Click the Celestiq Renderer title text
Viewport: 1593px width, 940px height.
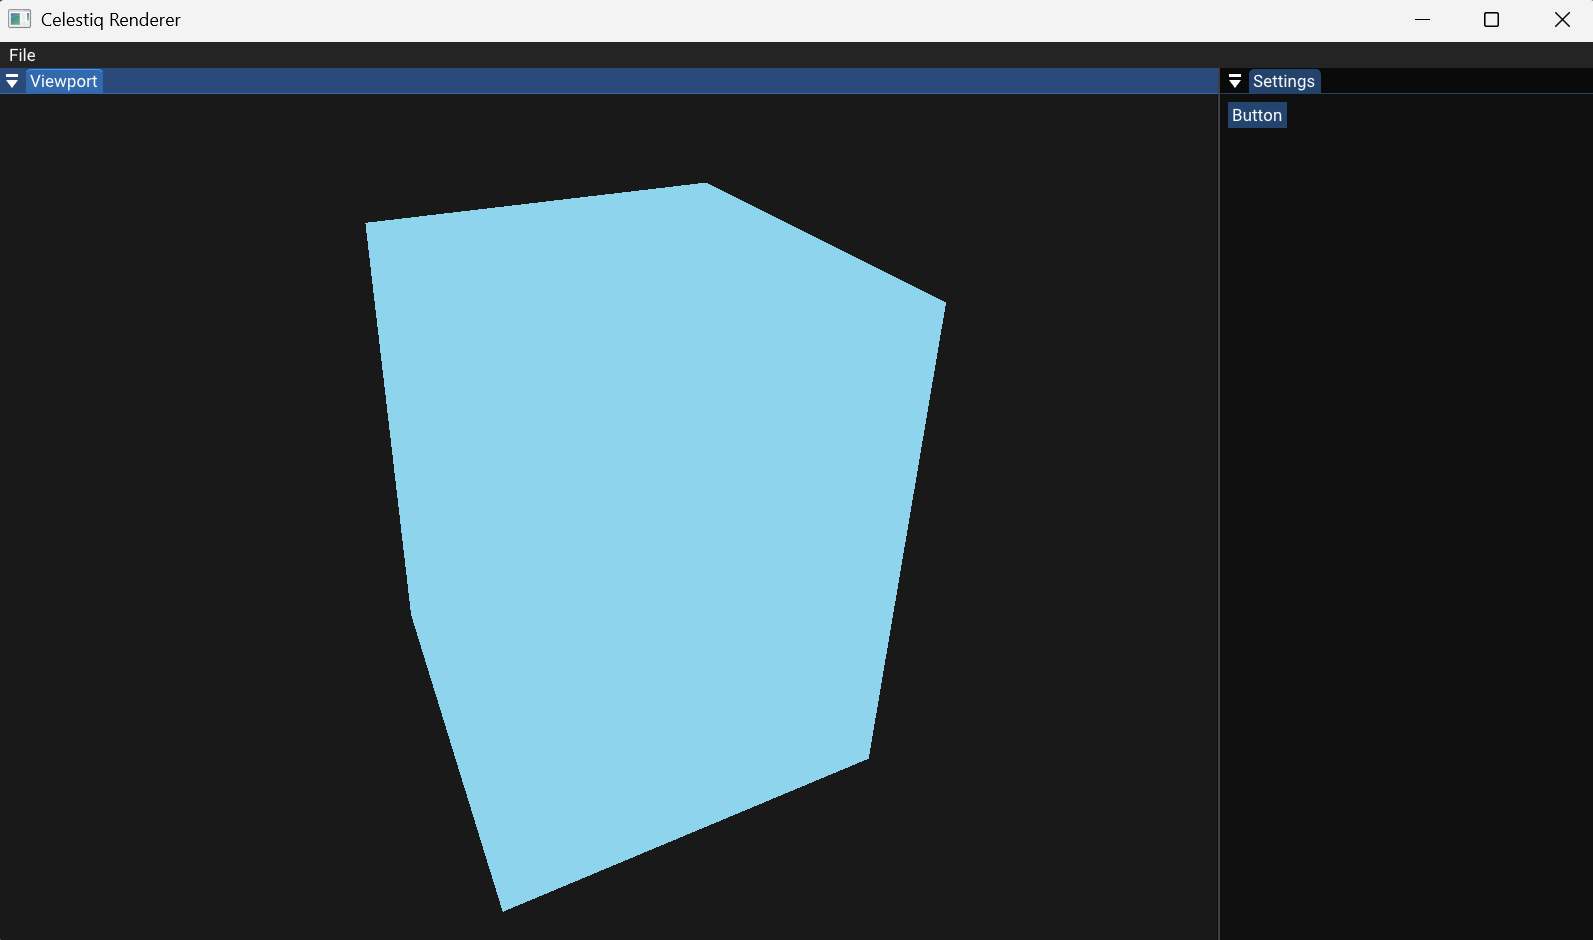click(111, 20)
